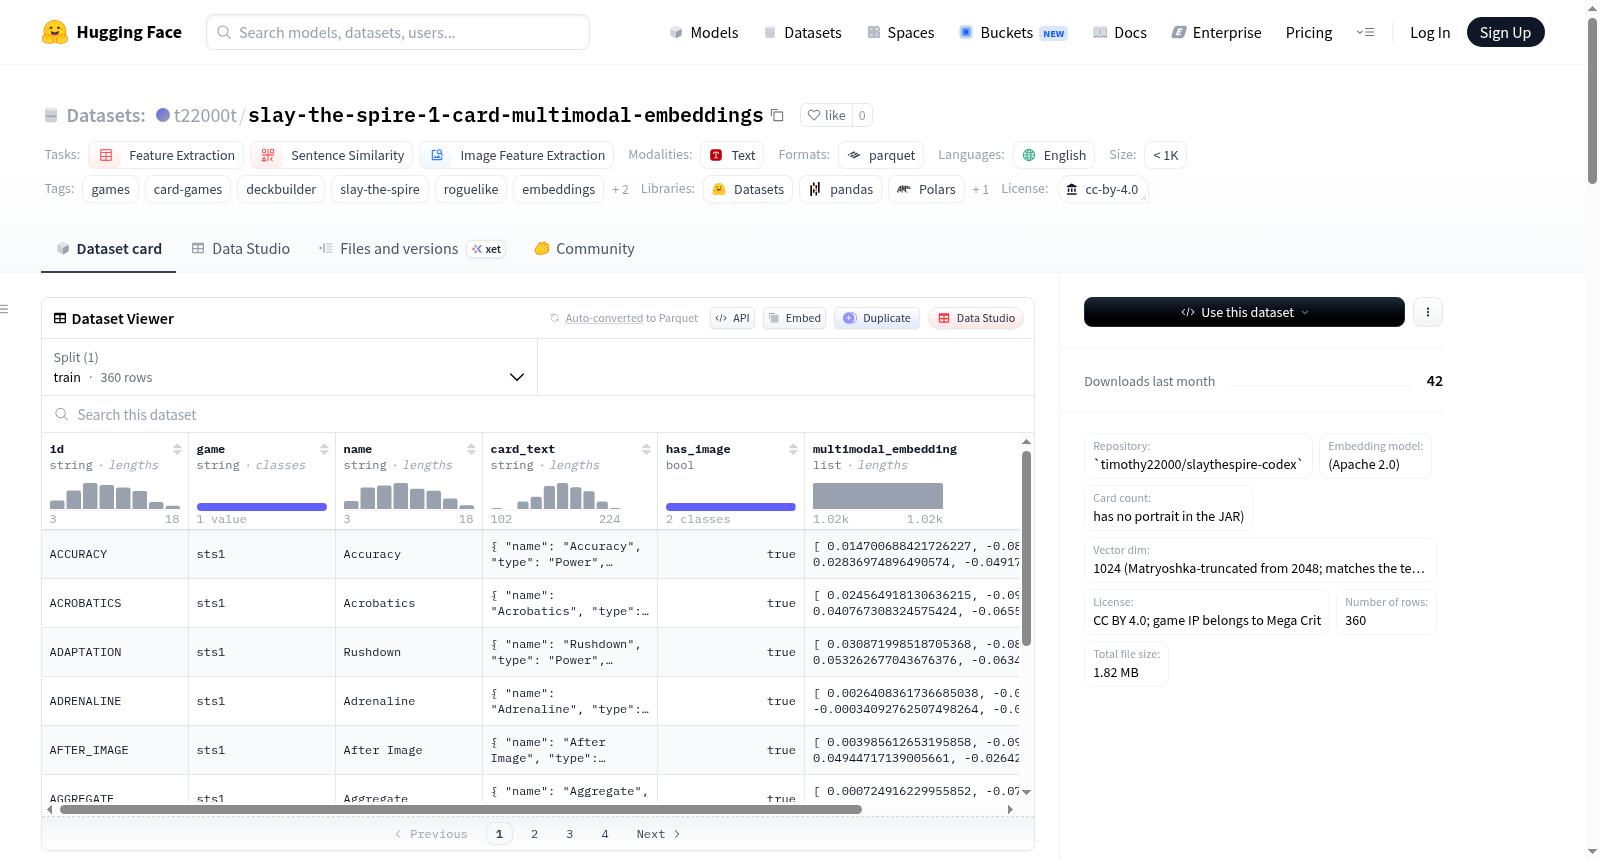
Task: Click inside Search this dataset field
Action: point(538,414)
